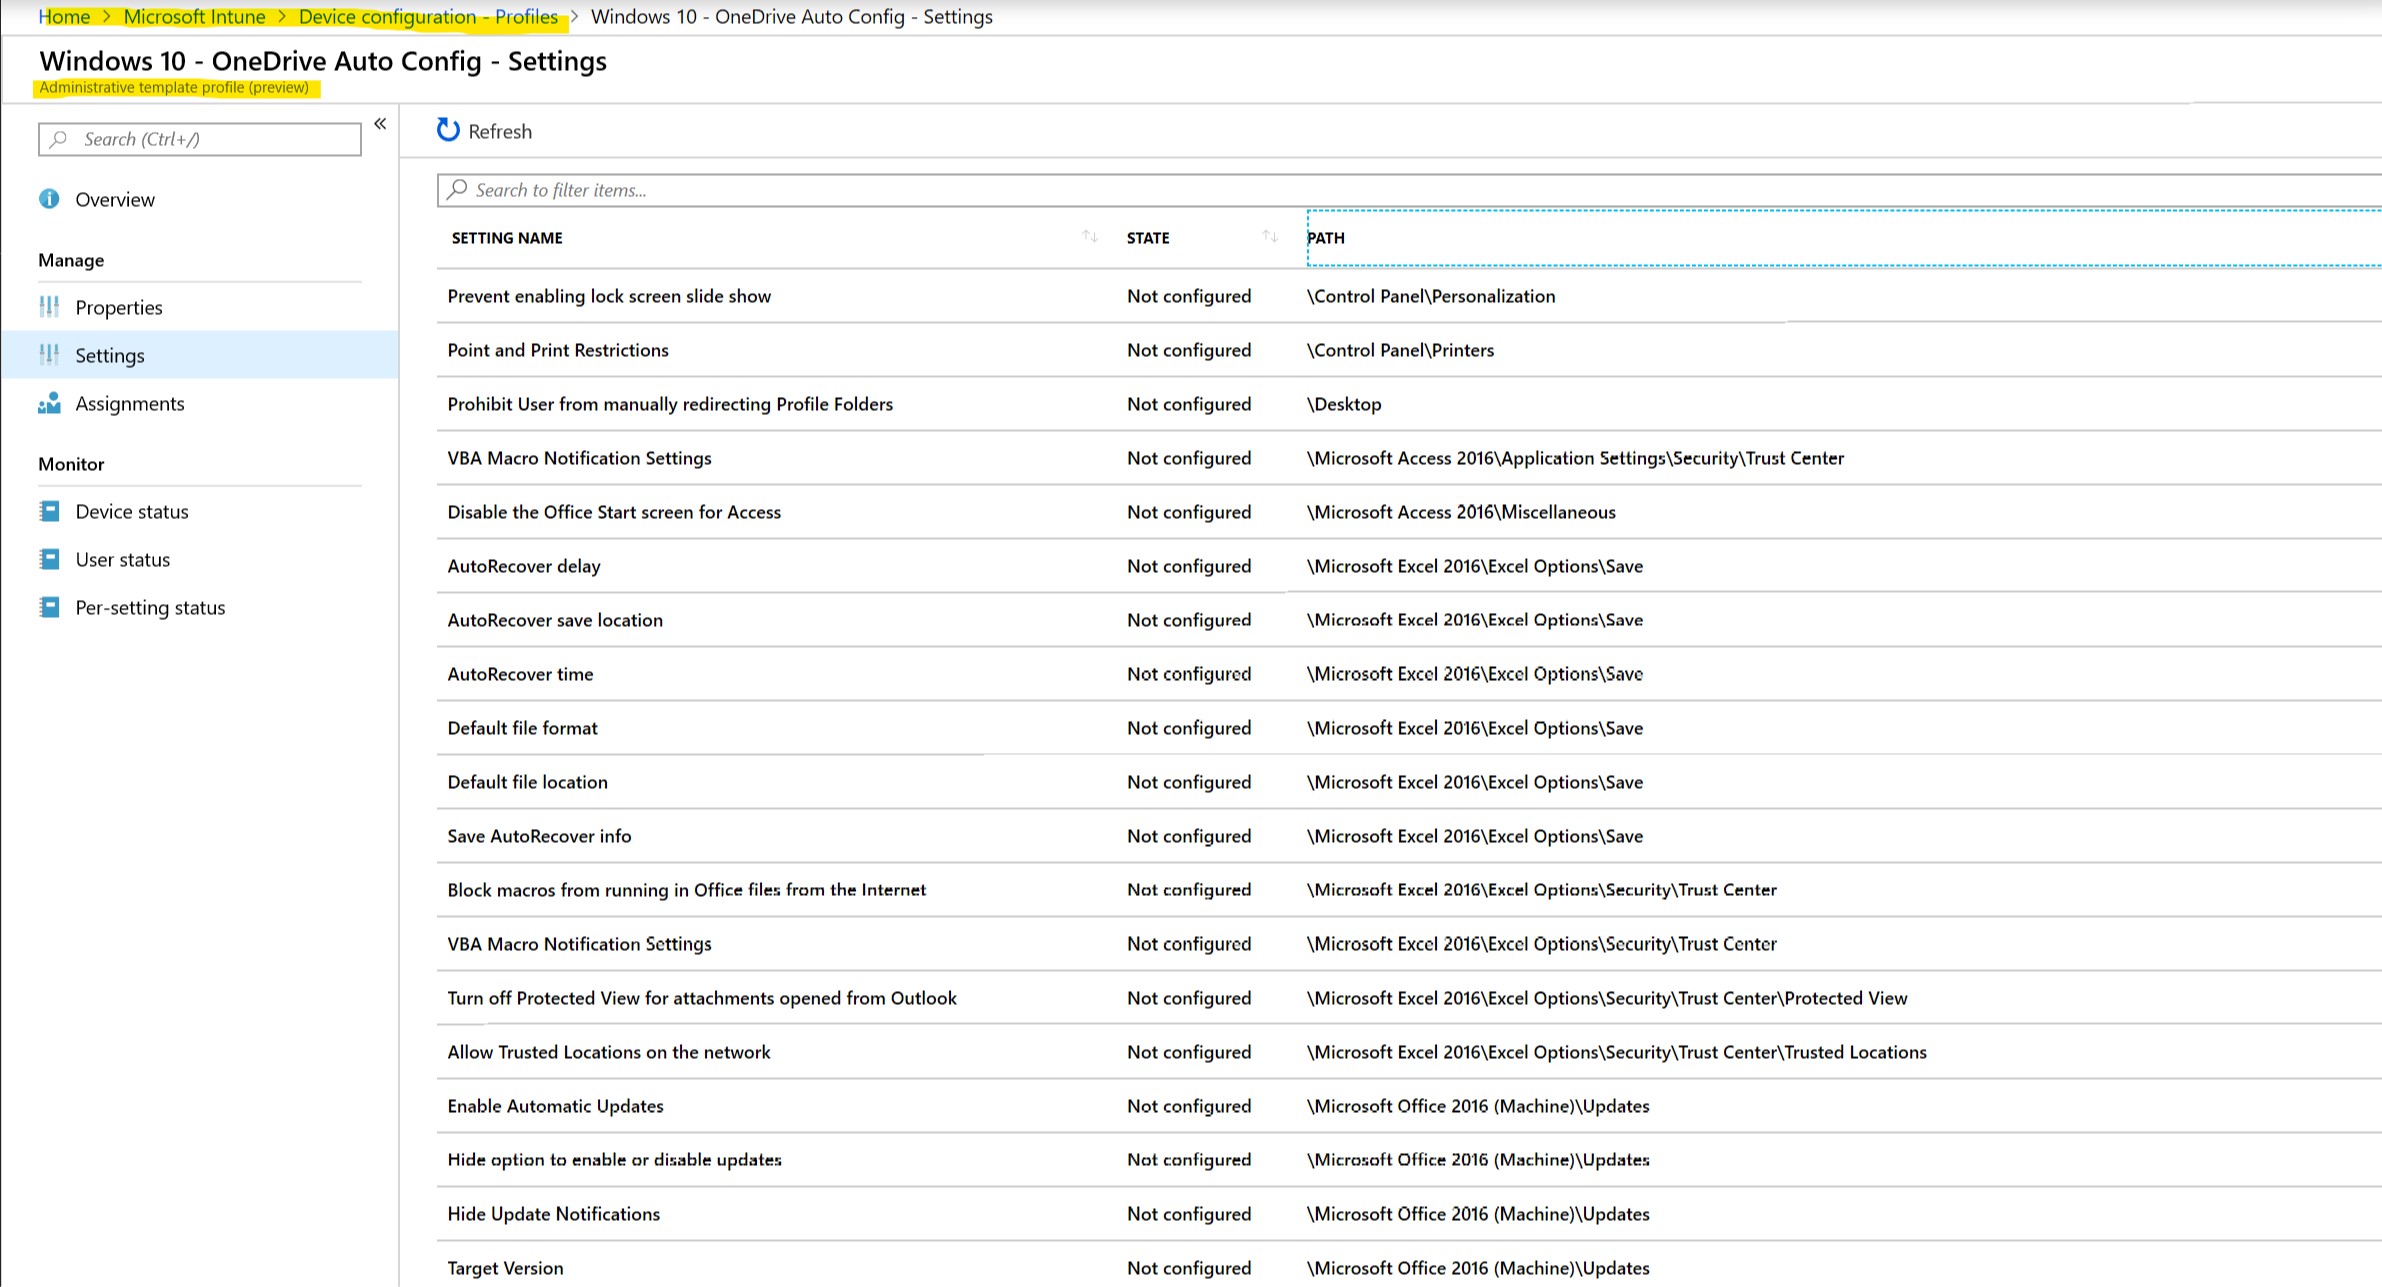Screen dimensions: 2382x1287
Task: Click \Desktop path cell
Action: 1344,404
